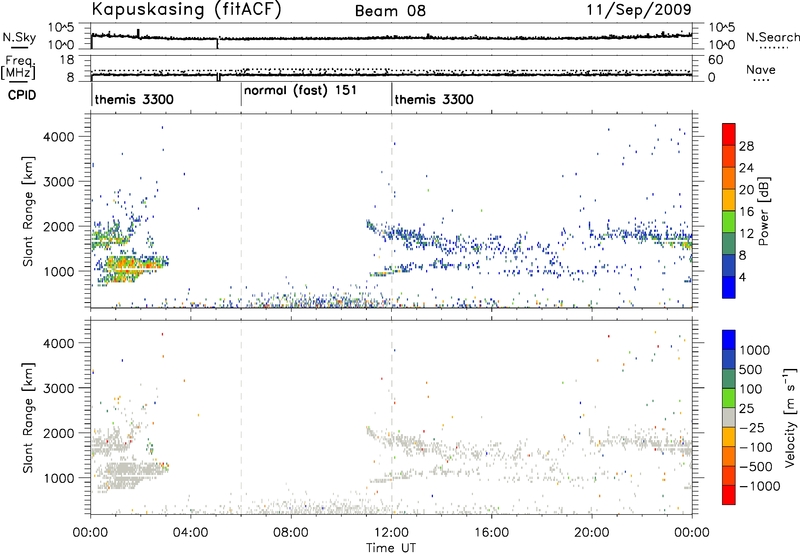
Task: Click the red bottom segment of Velocity color bar
Action: point(729,495)
